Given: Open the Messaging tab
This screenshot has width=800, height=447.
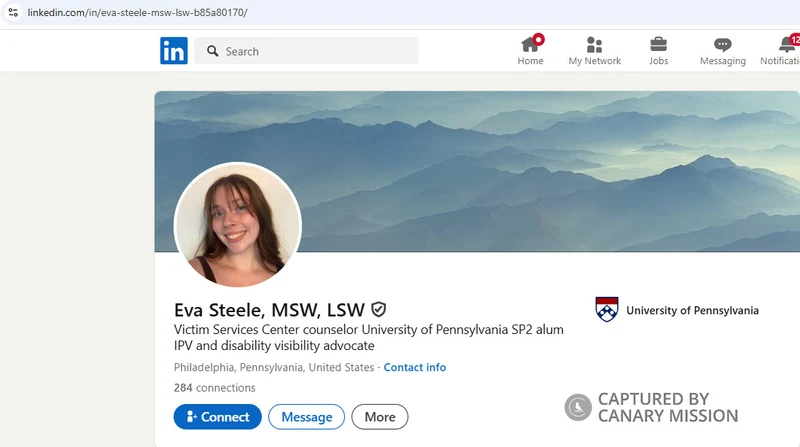Looking at the screenshot, I should [722, 52].
